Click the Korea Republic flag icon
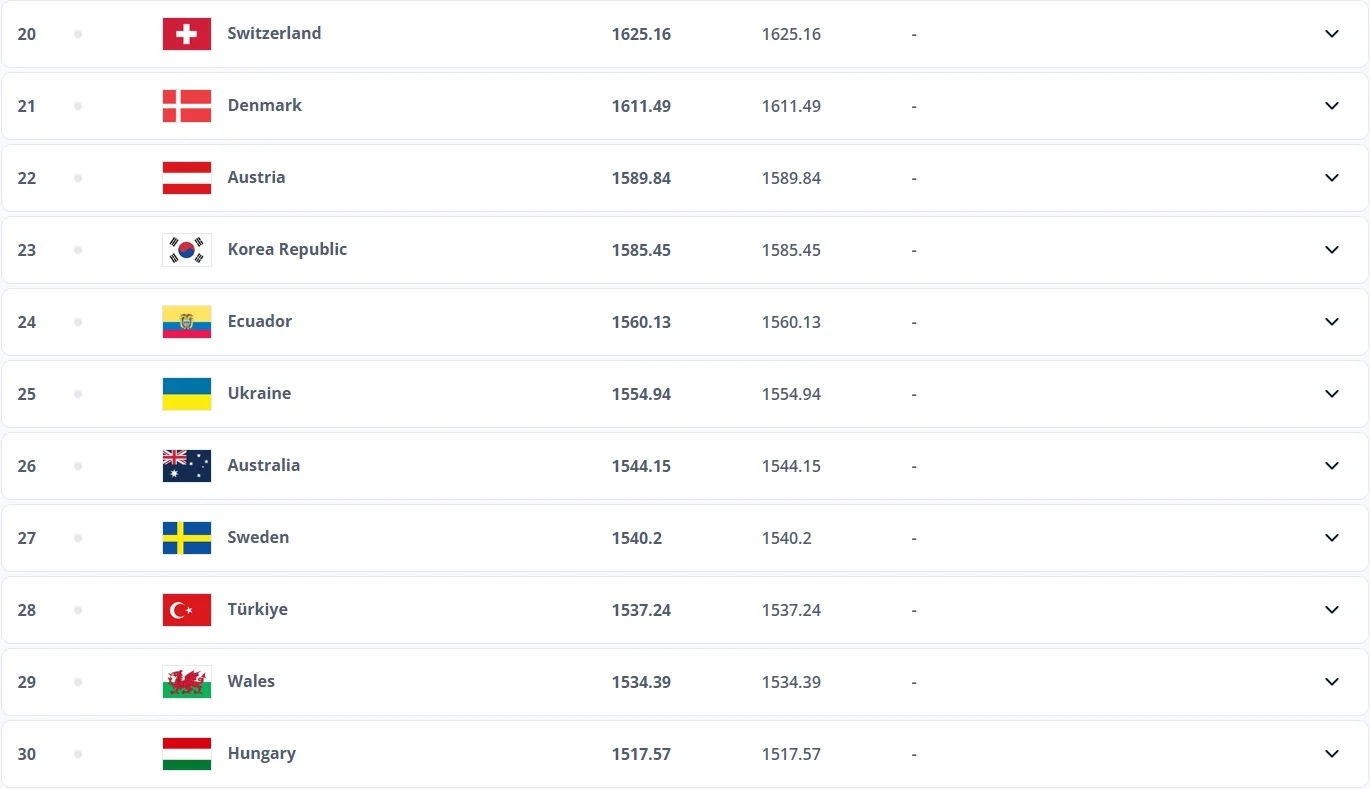Viewport: 1370px width, 789px height. click(187, 250)
